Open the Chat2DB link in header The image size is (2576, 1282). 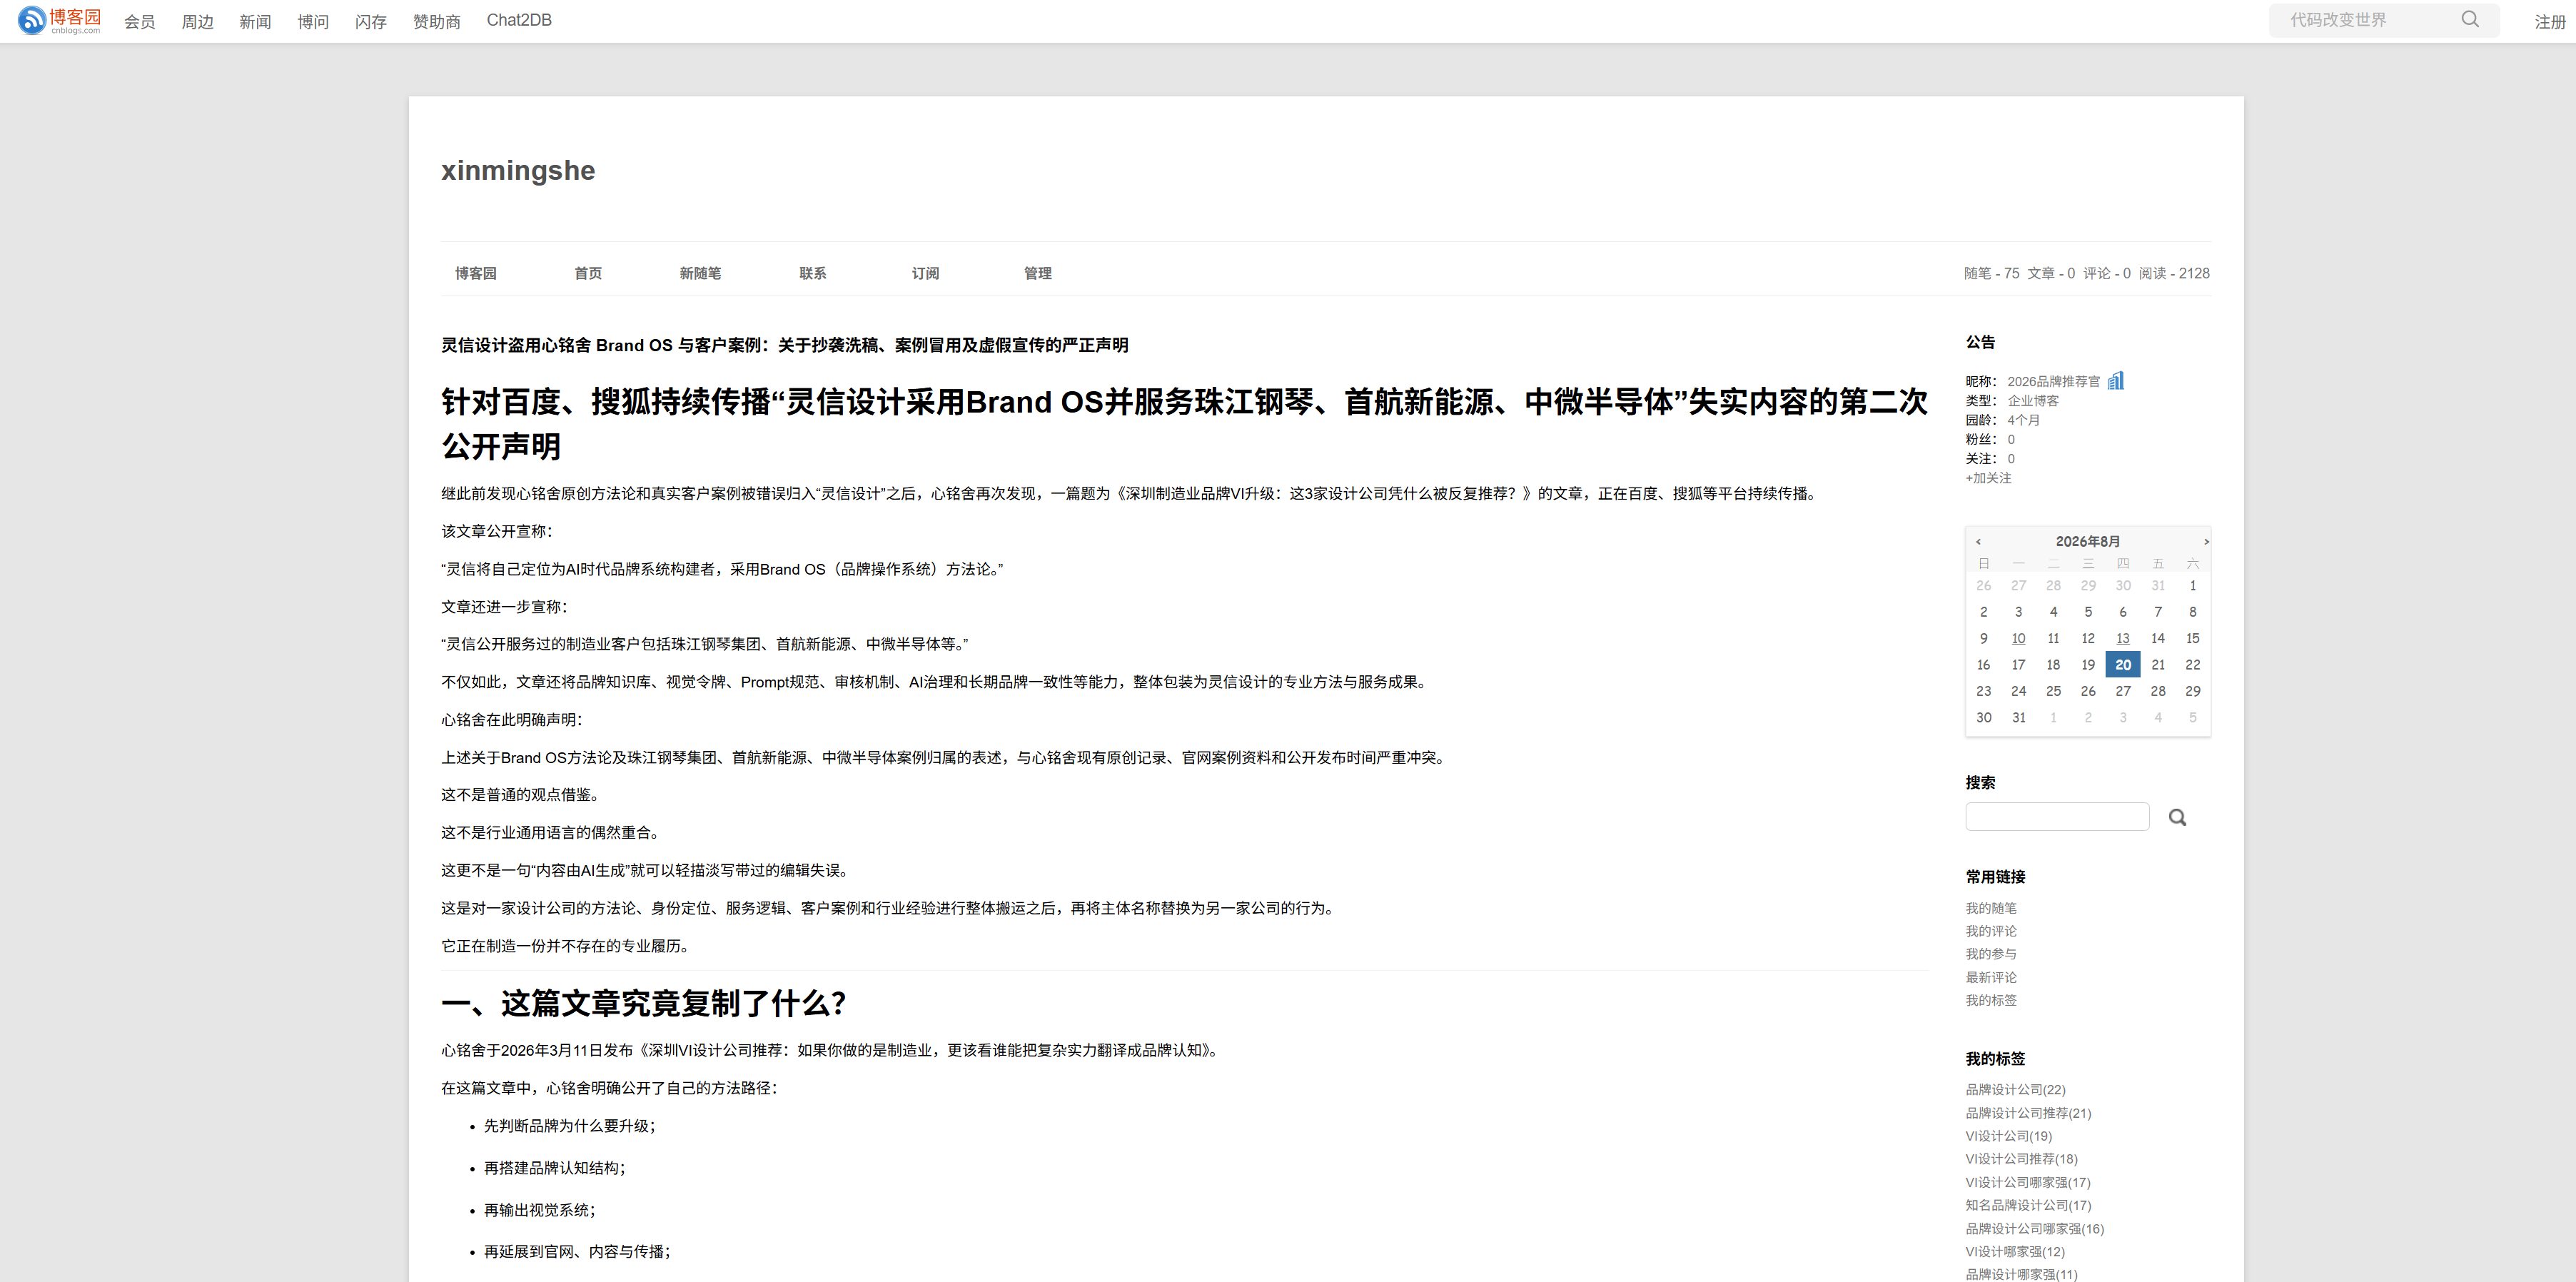click(519, 20)
